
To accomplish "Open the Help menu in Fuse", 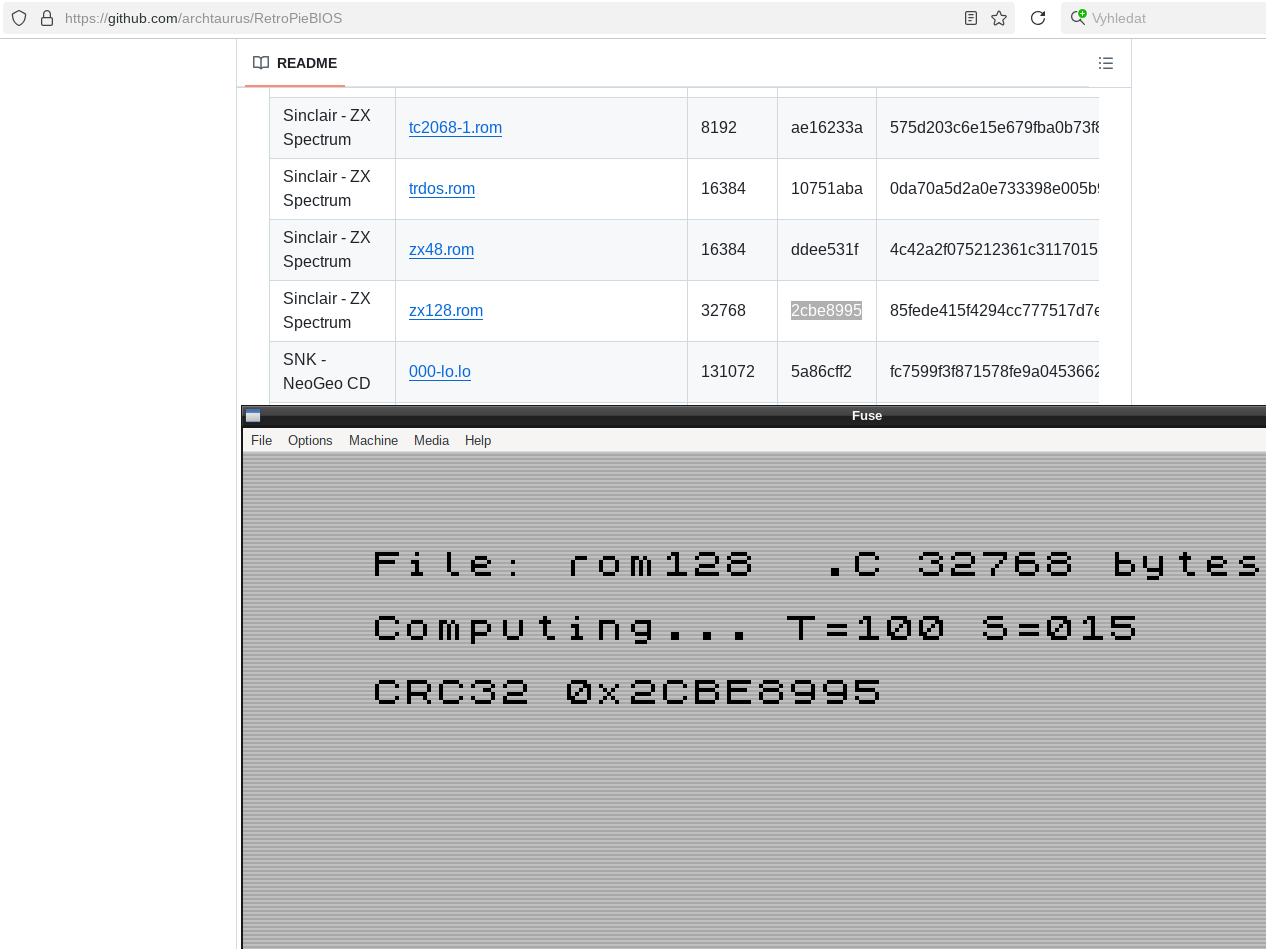I will pyautogui.click(x=478, y=440).
